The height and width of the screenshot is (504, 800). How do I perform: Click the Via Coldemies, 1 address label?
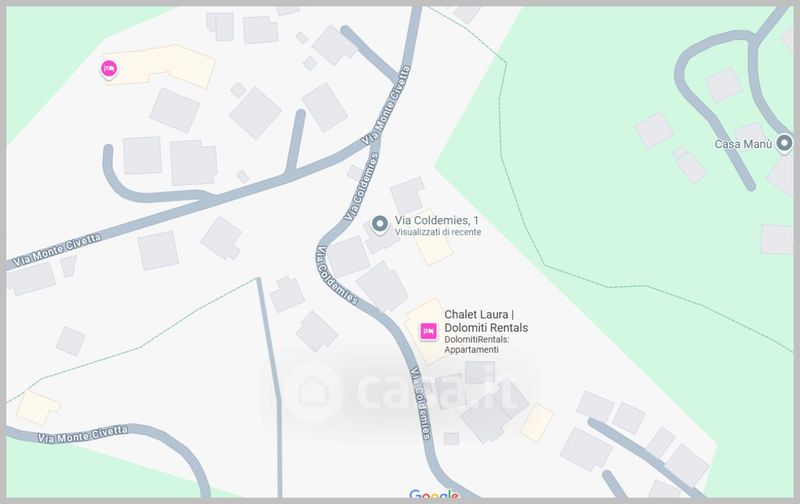(x=437, y=220)
